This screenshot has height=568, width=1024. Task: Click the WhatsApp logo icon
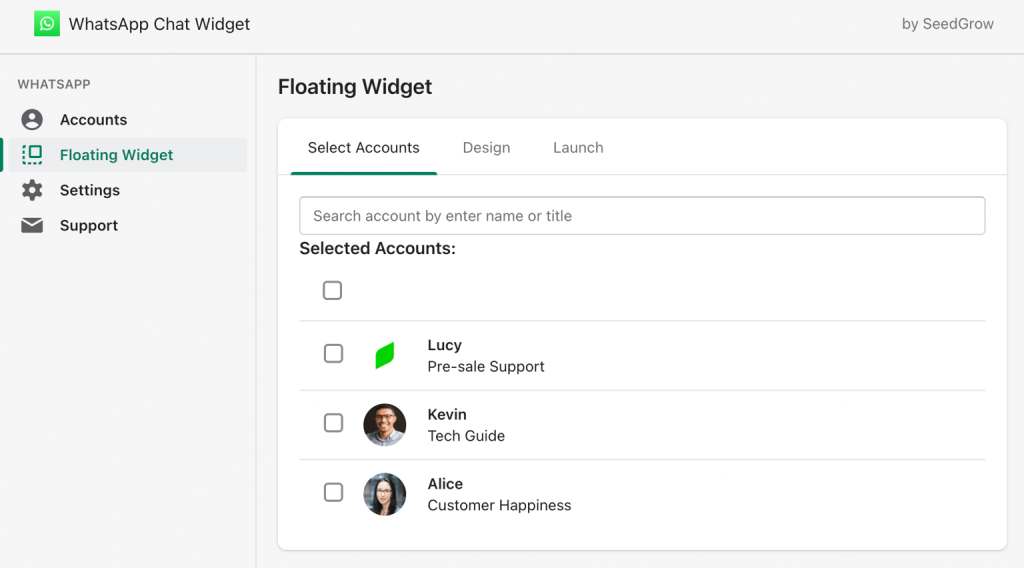pyautogui.click(x=47, y=24)
